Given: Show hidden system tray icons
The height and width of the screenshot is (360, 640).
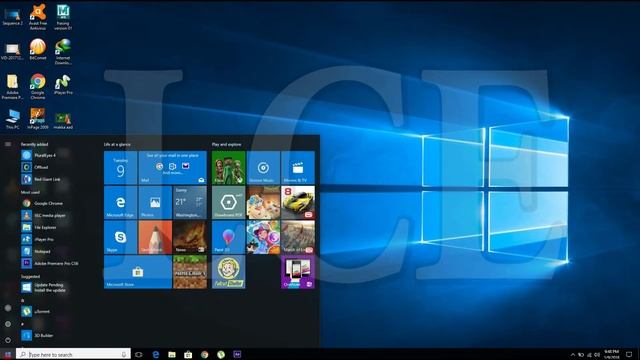Looking at the screenshot, I should (x=573, y=355).
